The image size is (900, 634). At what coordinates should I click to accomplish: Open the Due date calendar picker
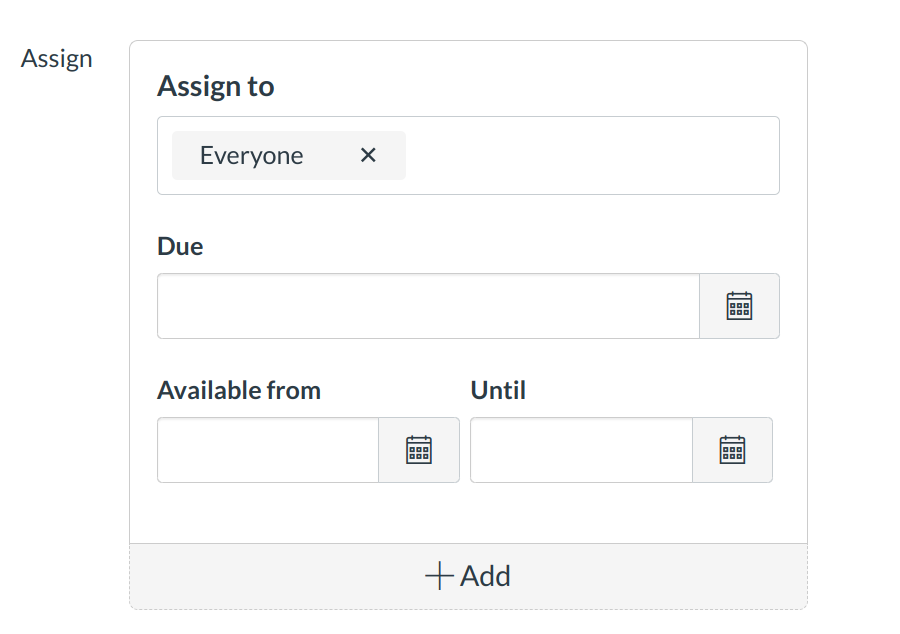[x=739, y=306]
